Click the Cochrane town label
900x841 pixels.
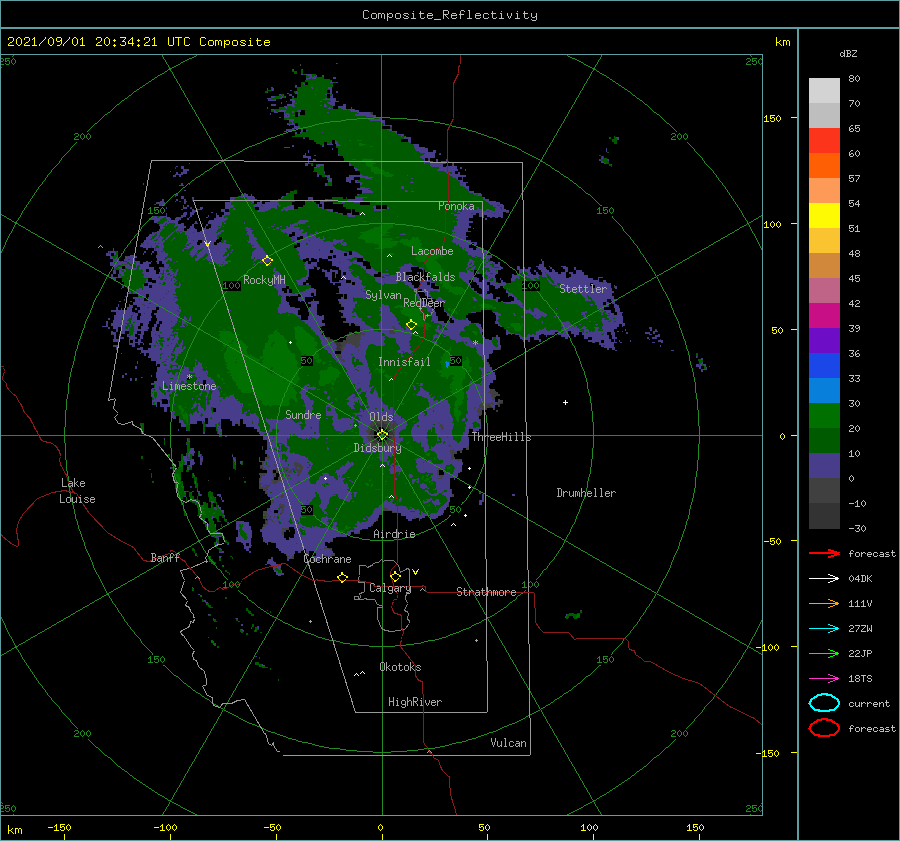[x=327, y=559]
